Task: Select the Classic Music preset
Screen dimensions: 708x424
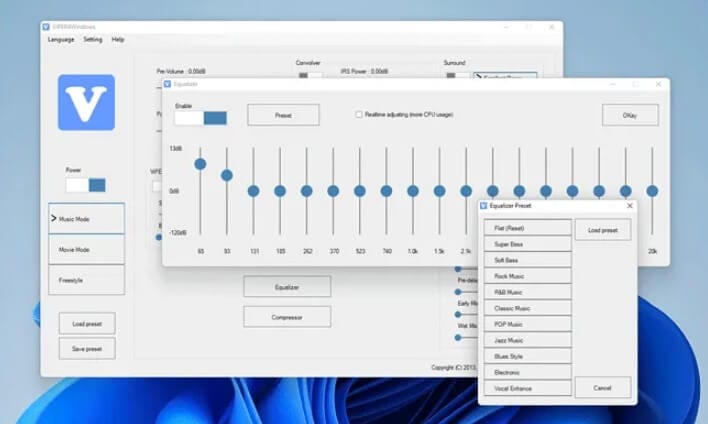Action: pos(527,308)
